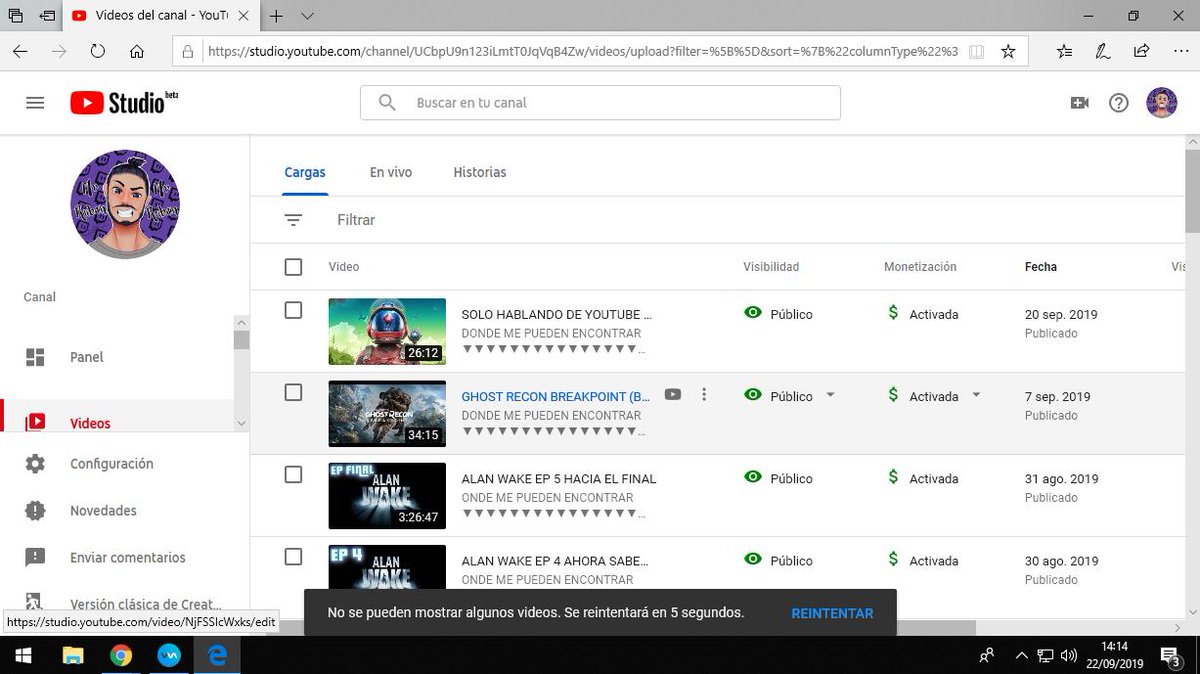Viewport: 1200px width, 674px height.
Task: Click the Visibilidad column header
Action: pos(771,267)
